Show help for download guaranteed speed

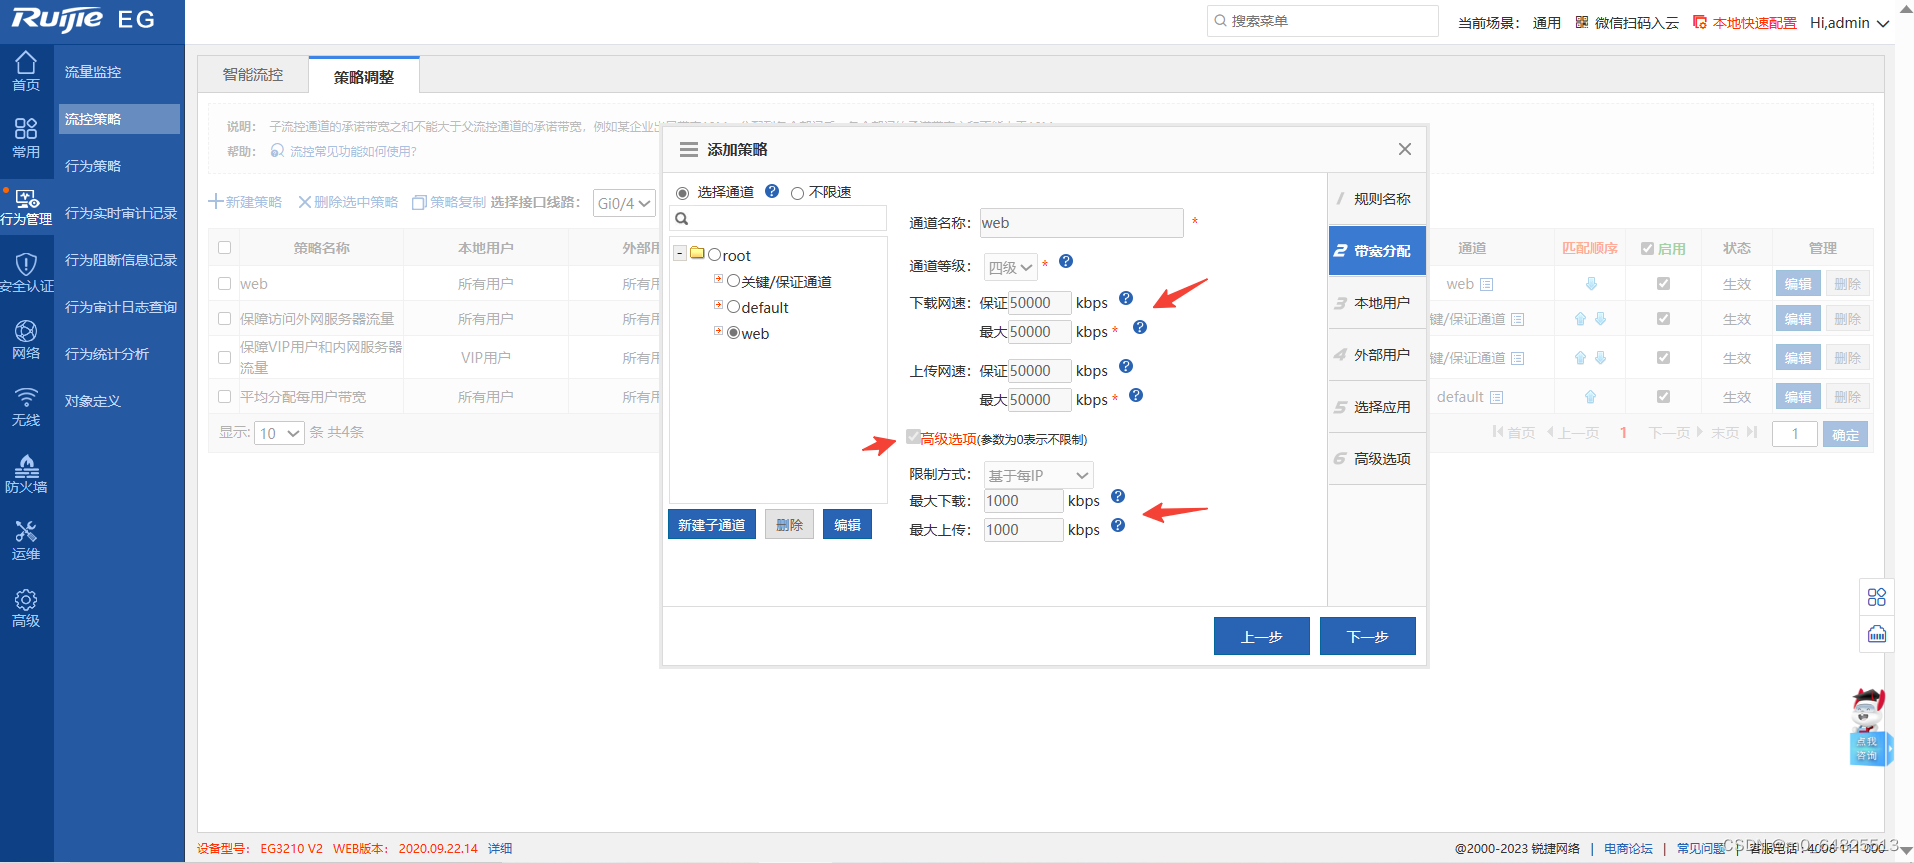pos(1126,298)
